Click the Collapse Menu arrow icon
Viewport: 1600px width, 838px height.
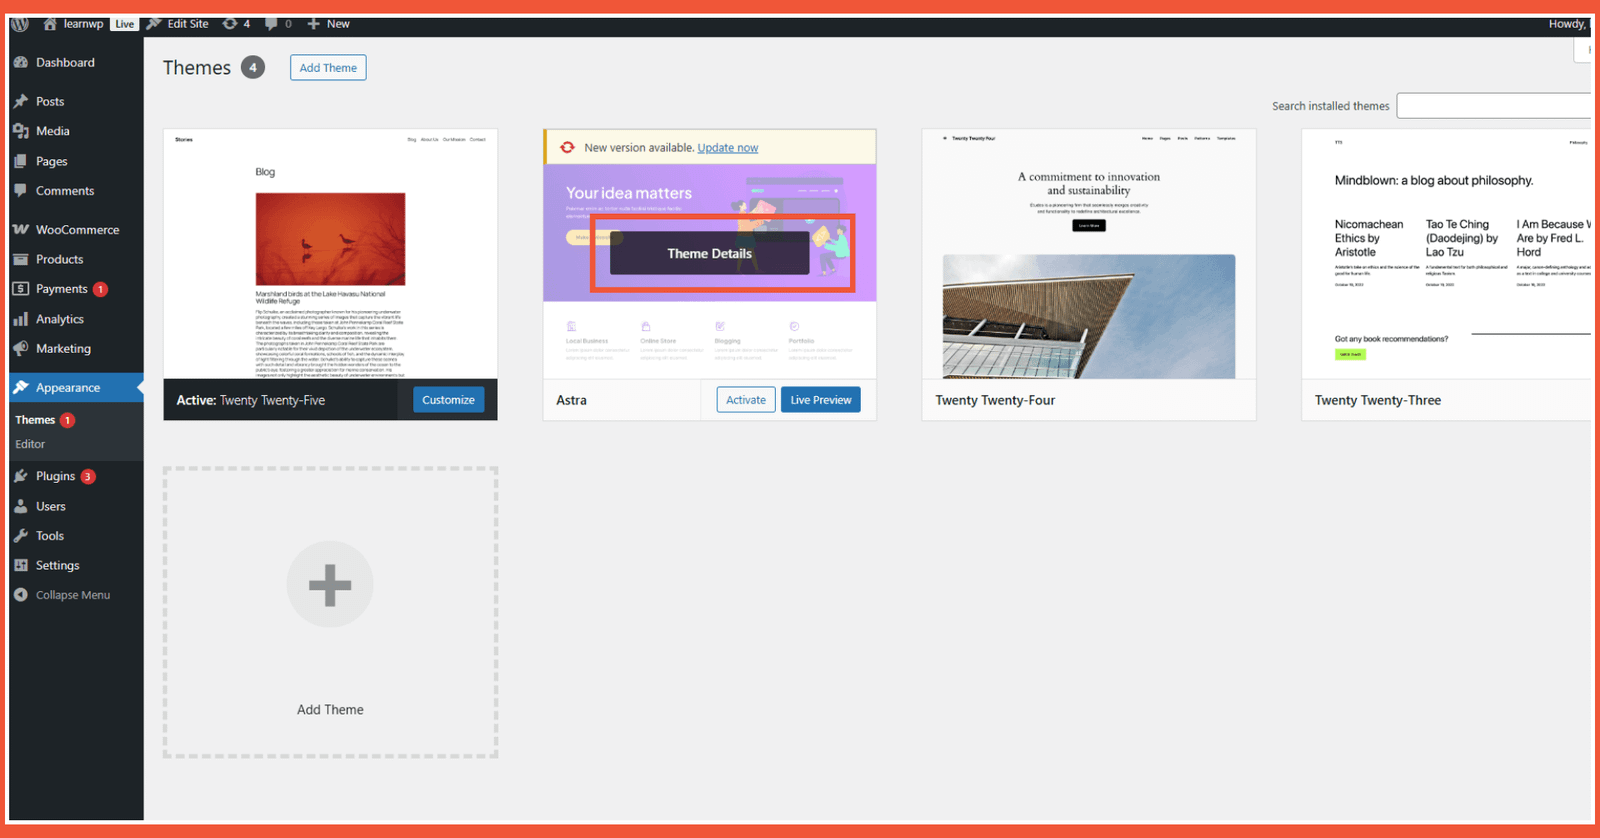coord(21,595)
